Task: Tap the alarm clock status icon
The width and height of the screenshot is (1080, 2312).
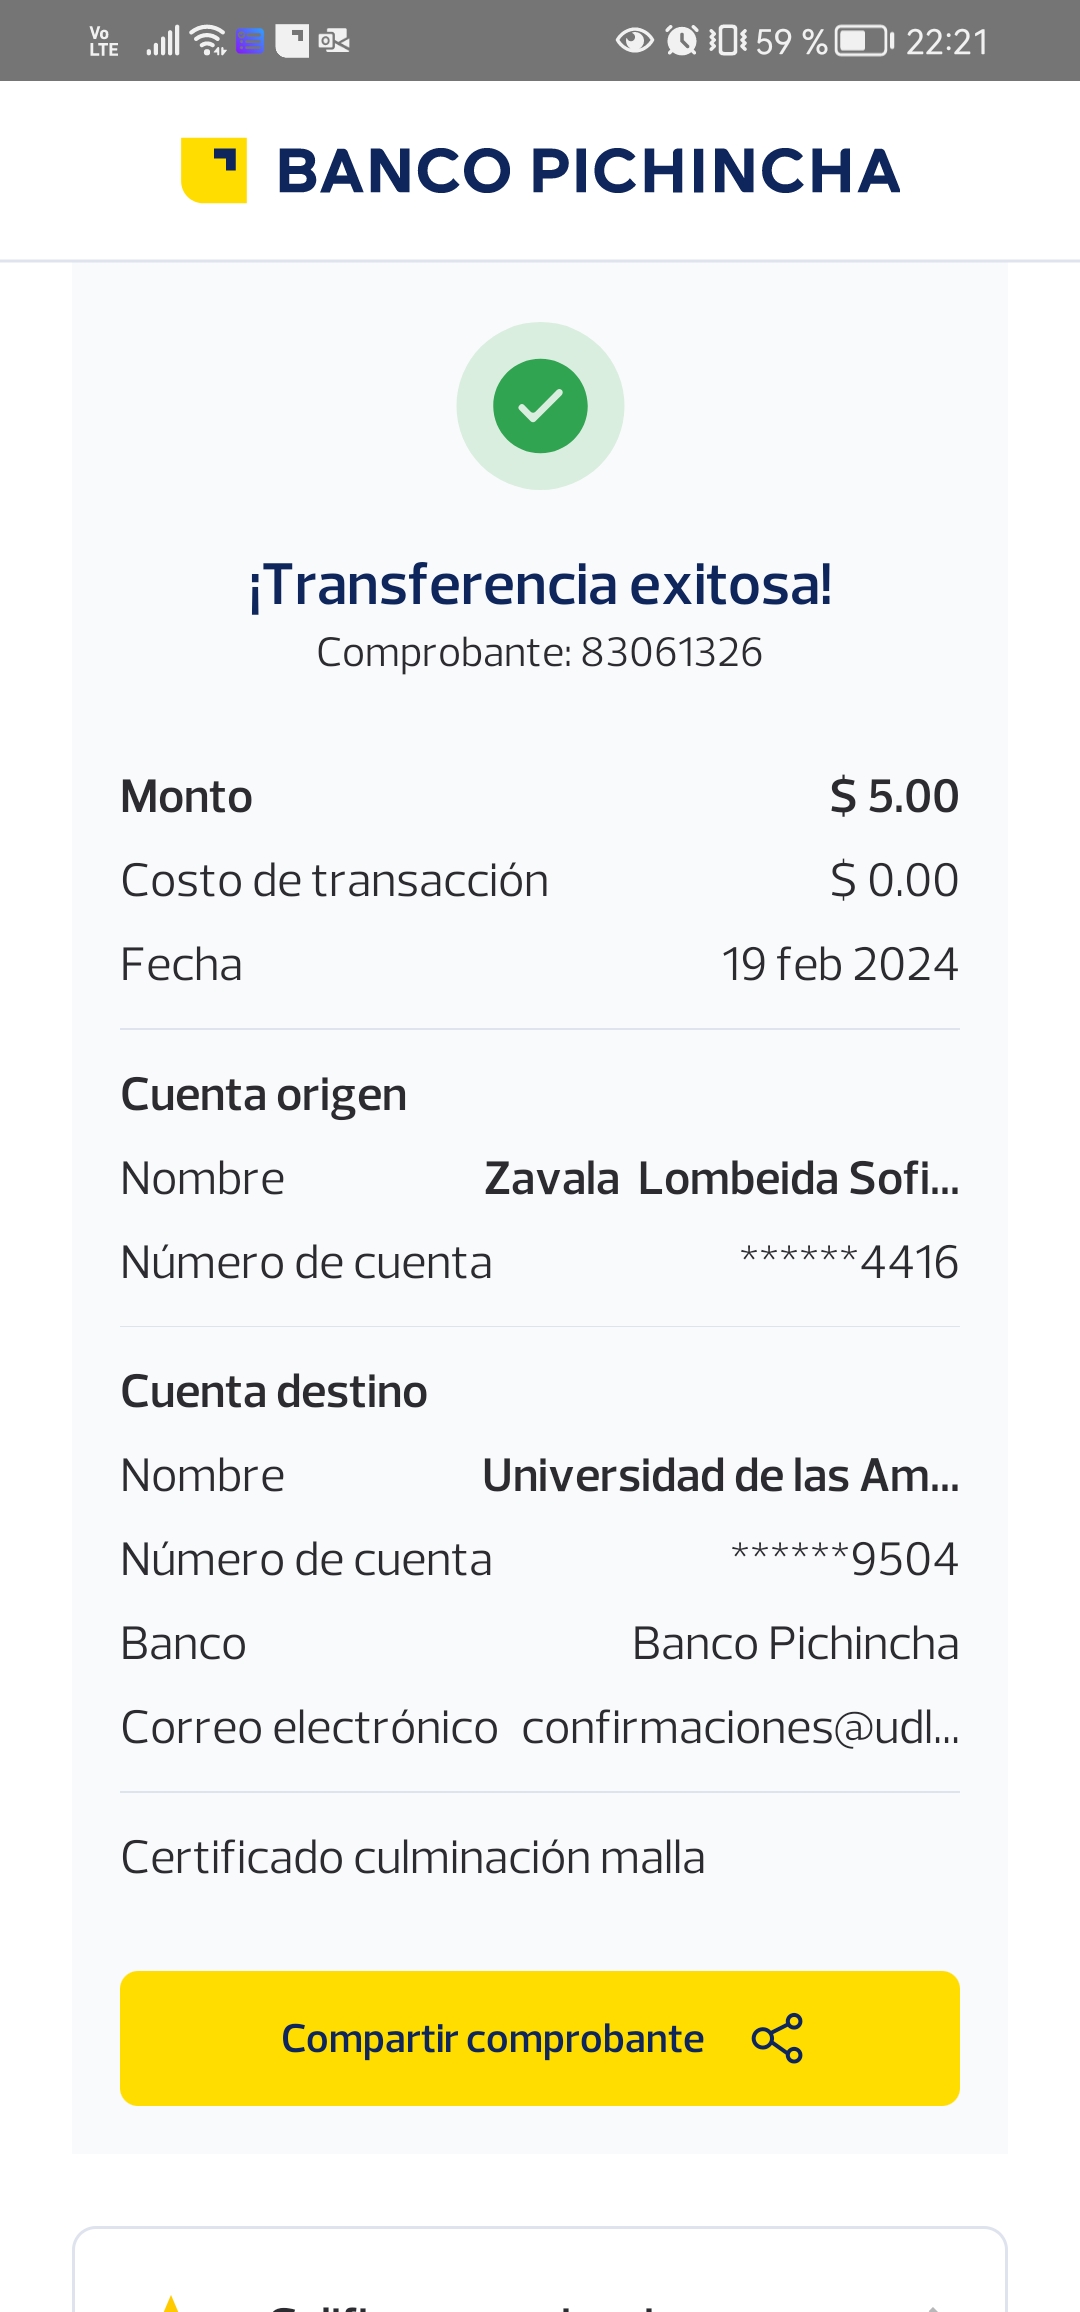Action: [682, 41]
